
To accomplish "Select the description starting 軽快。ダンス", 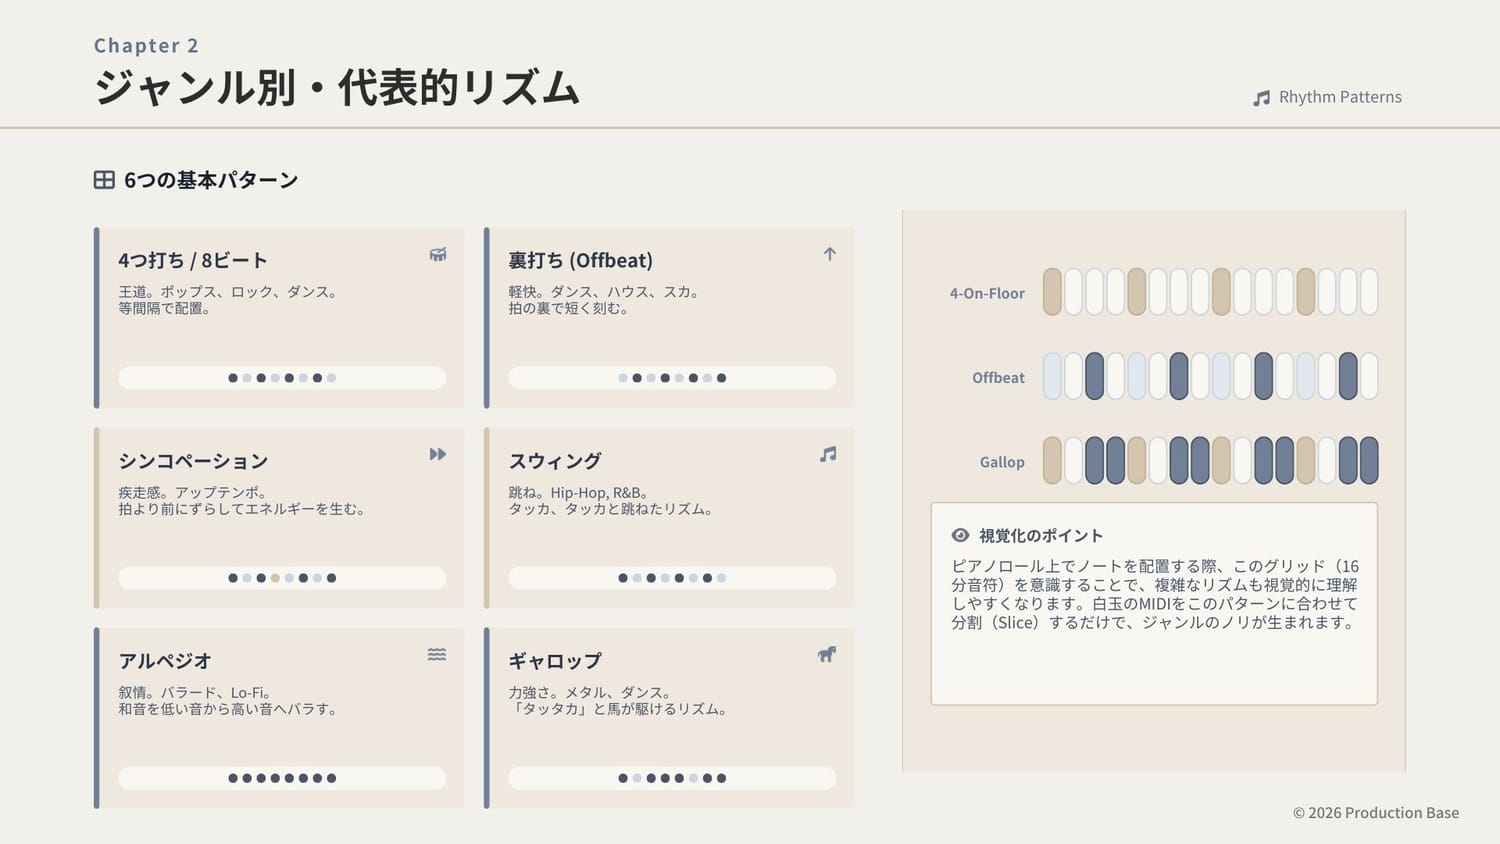I will tap(604, 300).
